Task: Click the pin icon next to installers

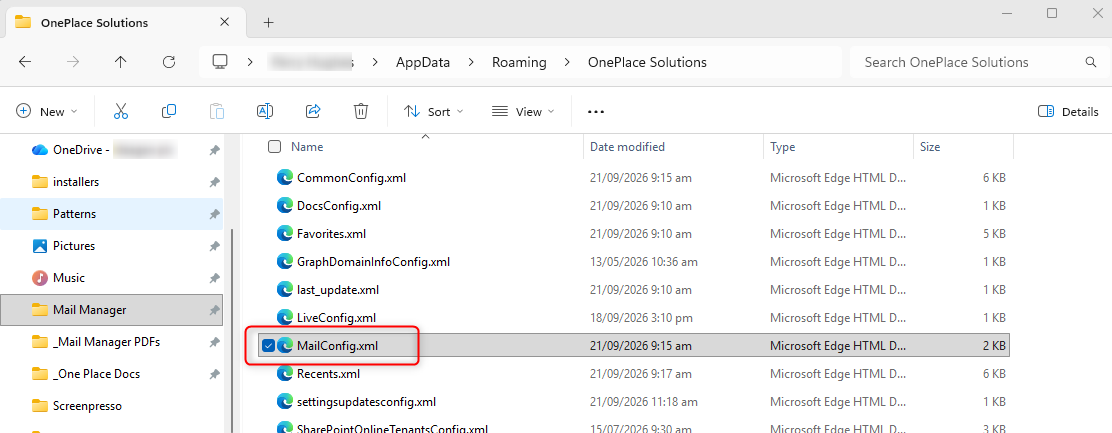Action: (x=214, y=182)
